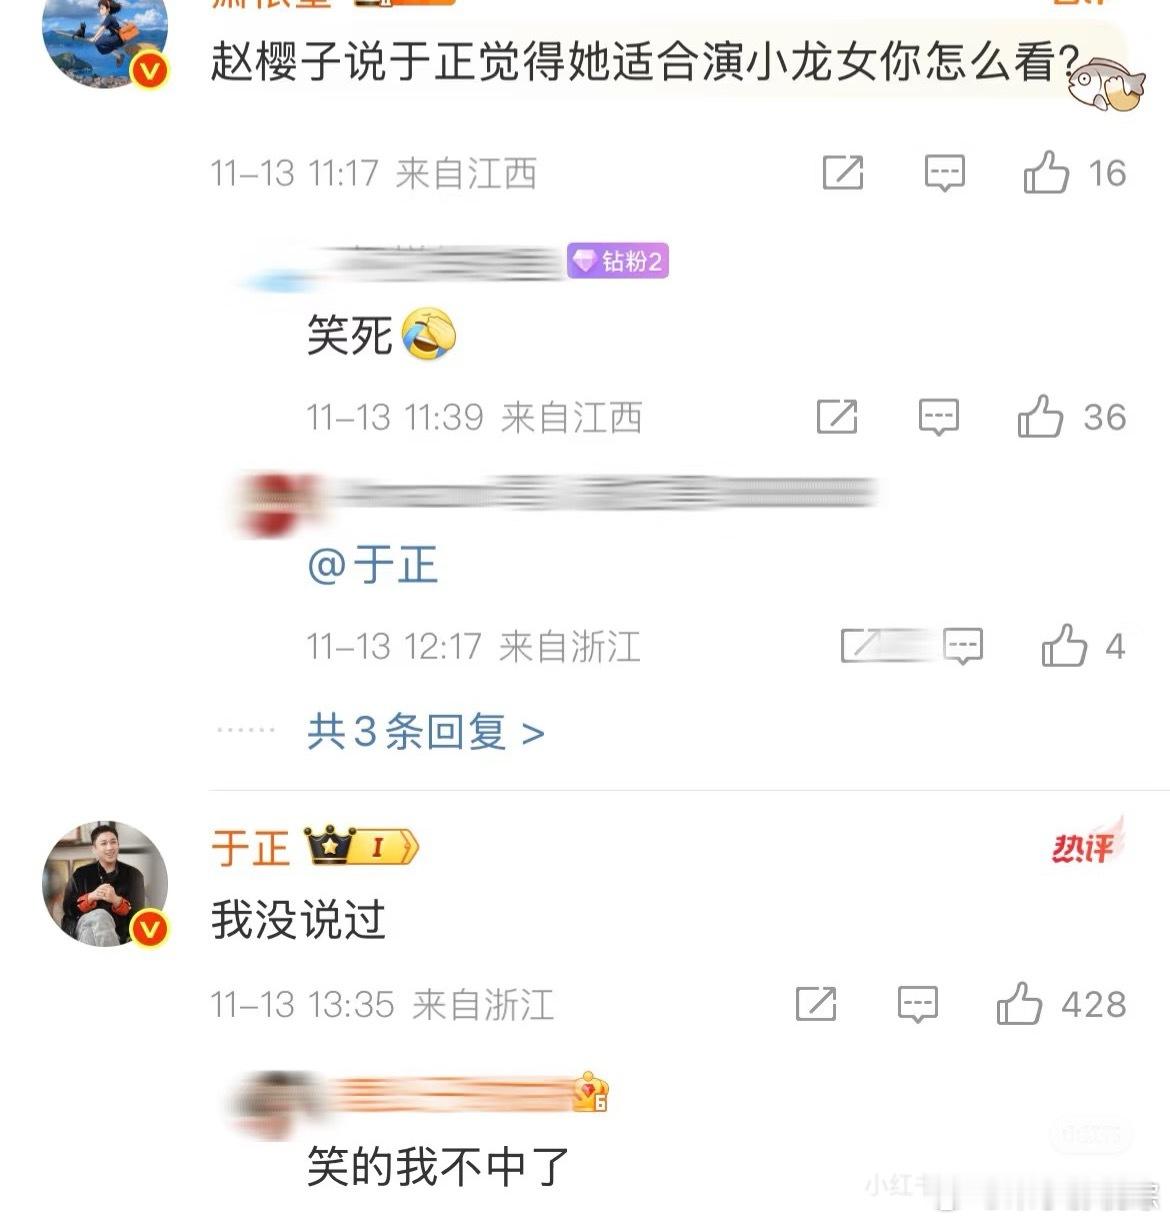Like the @于正 reply with 4 likes
1170x1223 pixels.
coord(1064,645)
